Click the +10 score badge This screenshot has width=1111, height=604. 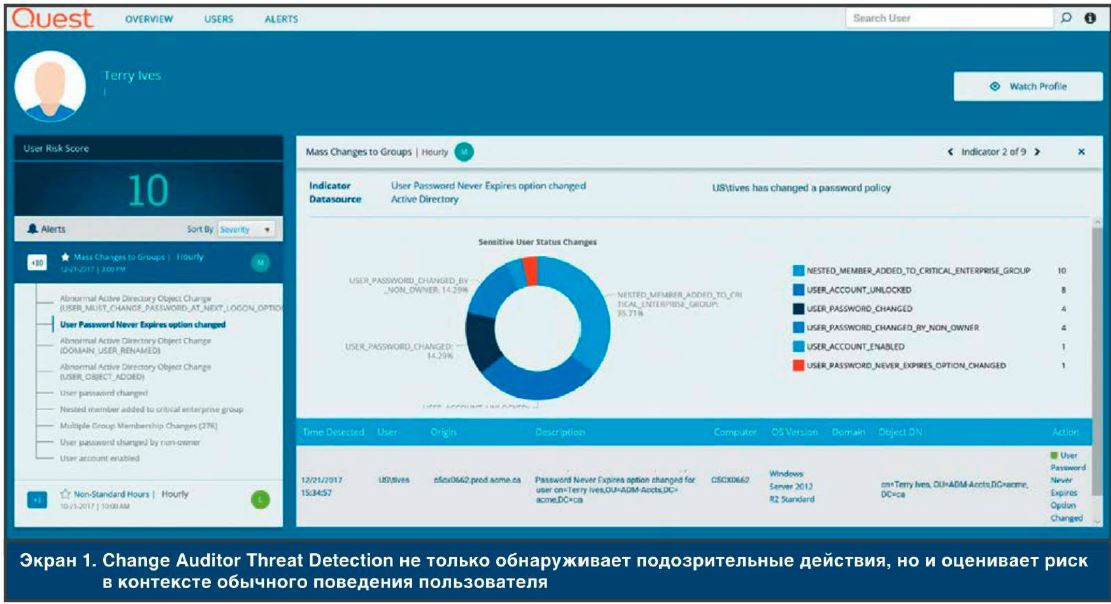[x=37, y=263]
